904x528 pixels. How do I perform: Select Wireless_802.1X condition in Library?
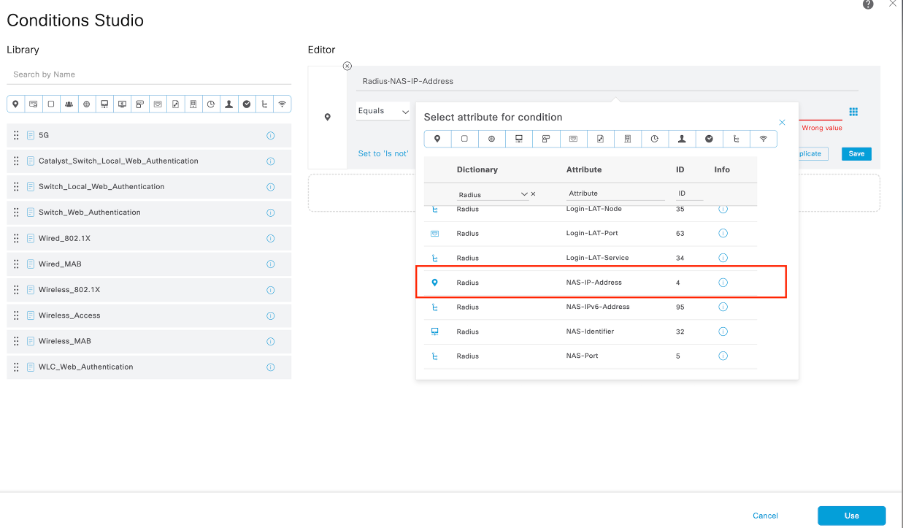click(140, 290)
